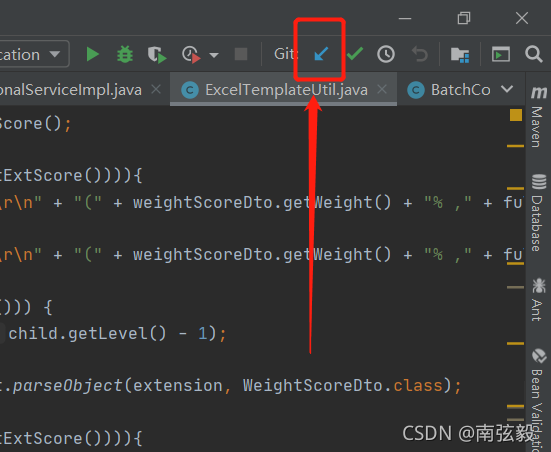Screen dimensions: 551x452
Task: Close the ExcelTemplateUtil.java tab
Action: tap(382, 89)
